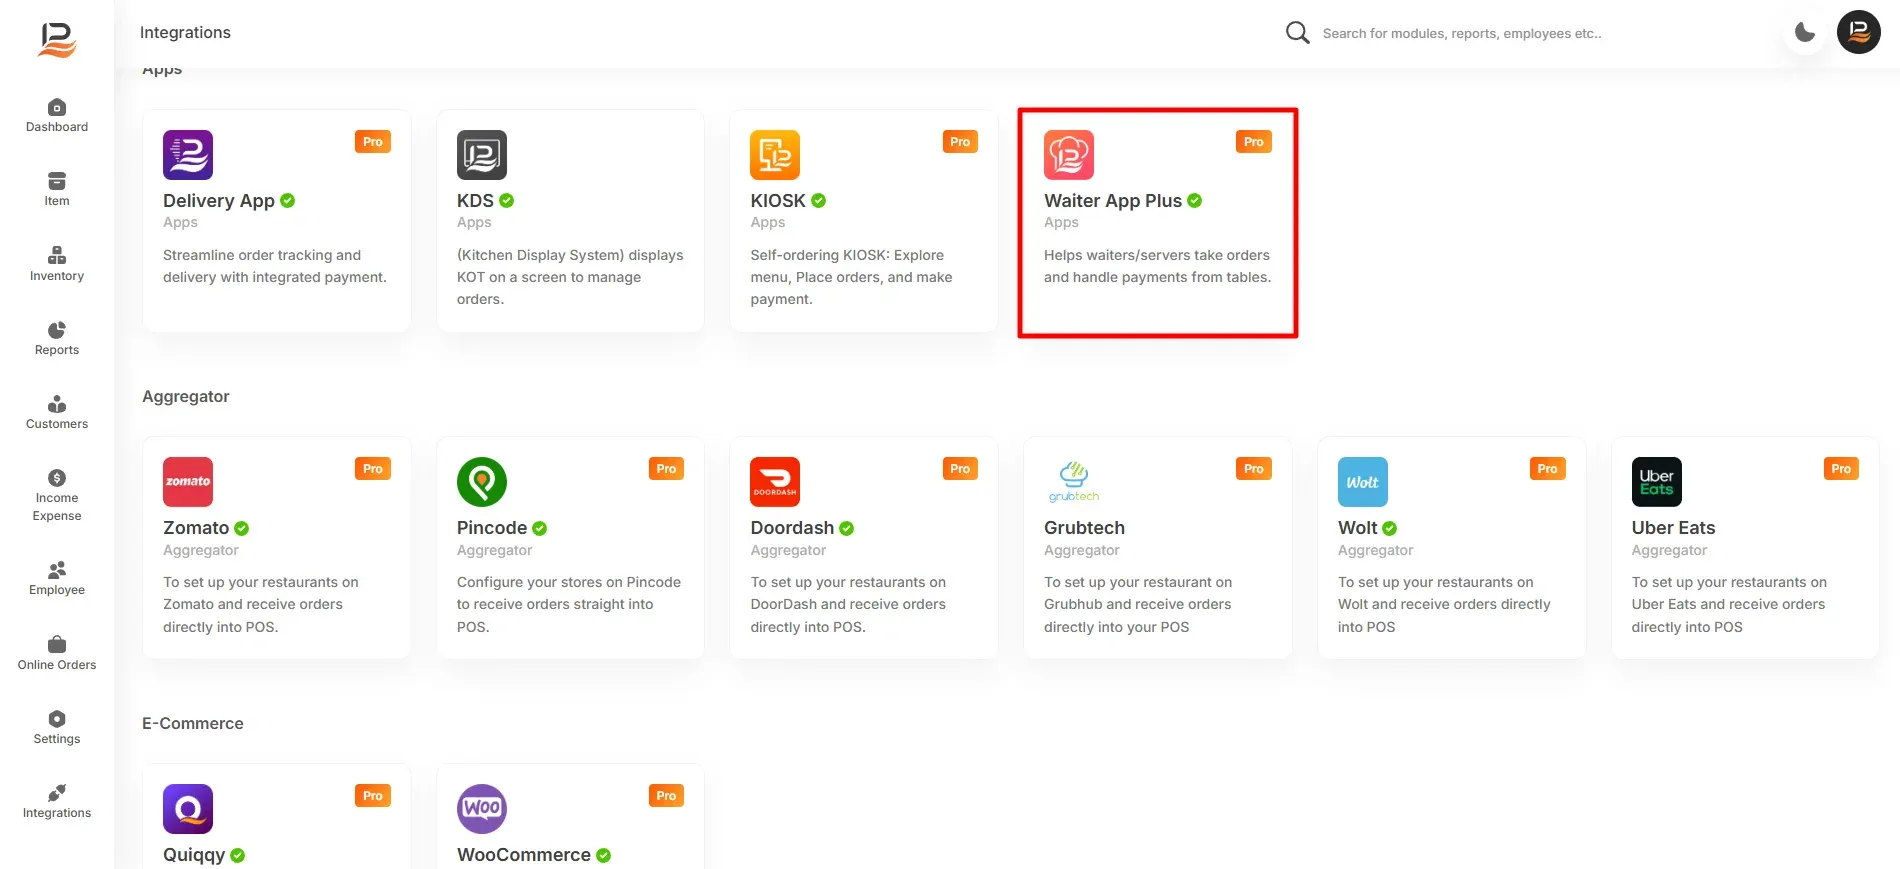Select the KDS app logo
The width and height of the screenshot is (1900, 869).
[x=482, y=155]
